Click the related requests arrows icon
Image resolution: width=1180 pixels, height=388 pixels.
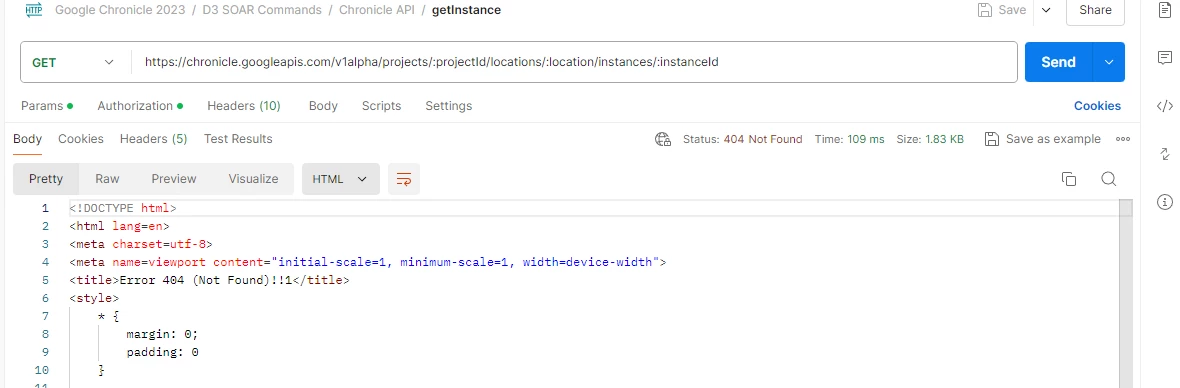[x=1164, y=154]
